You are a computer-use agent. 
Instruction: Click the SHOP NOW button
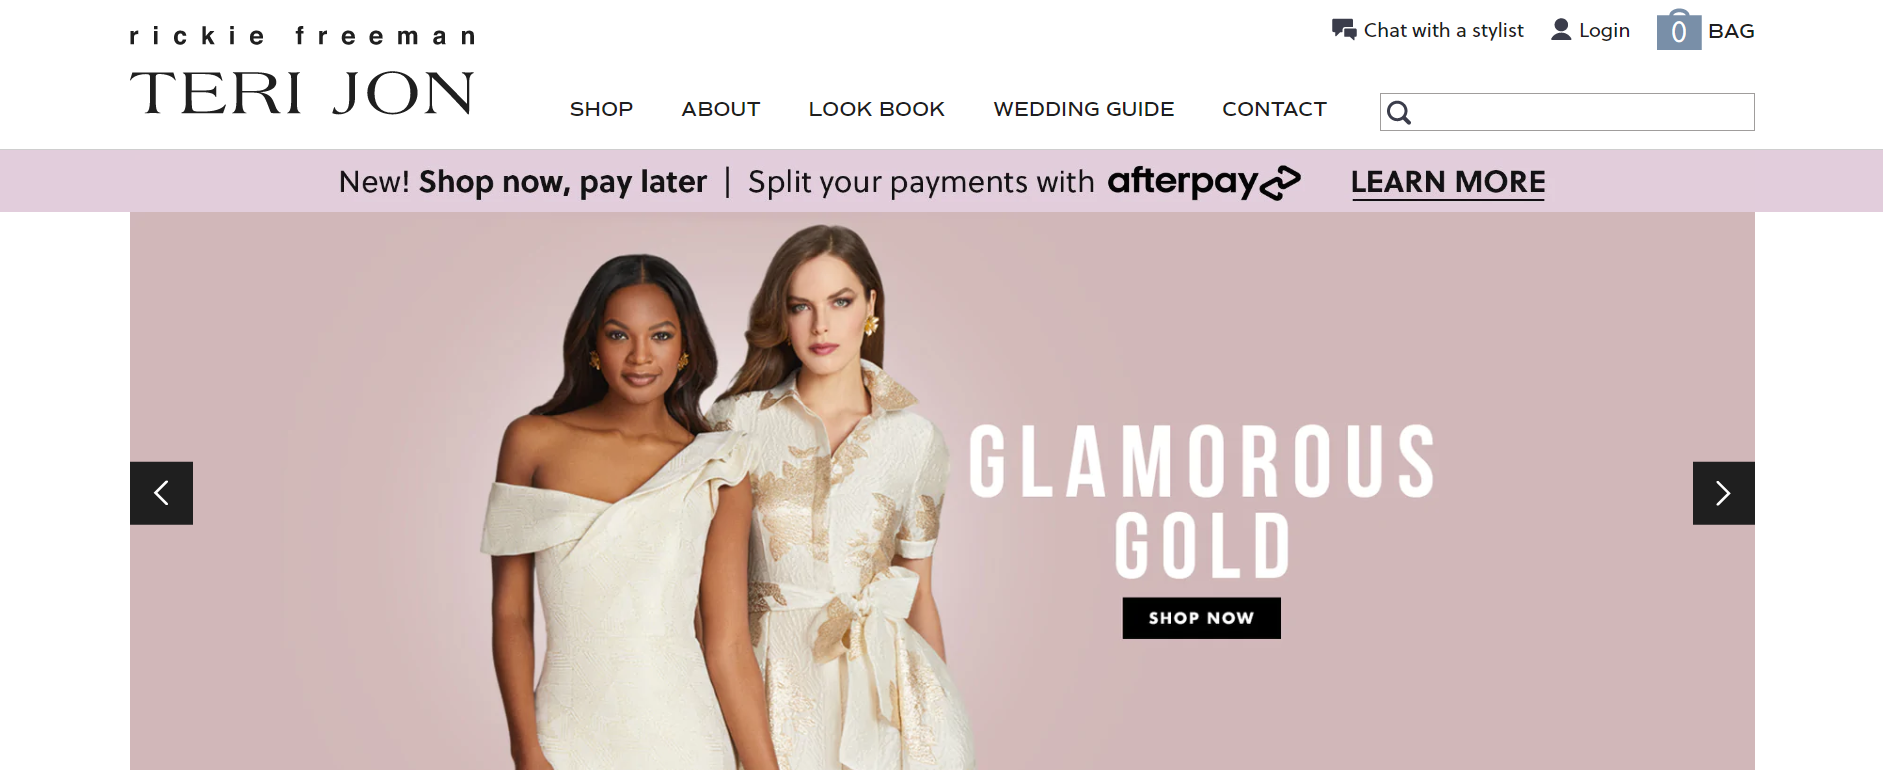1201,618
